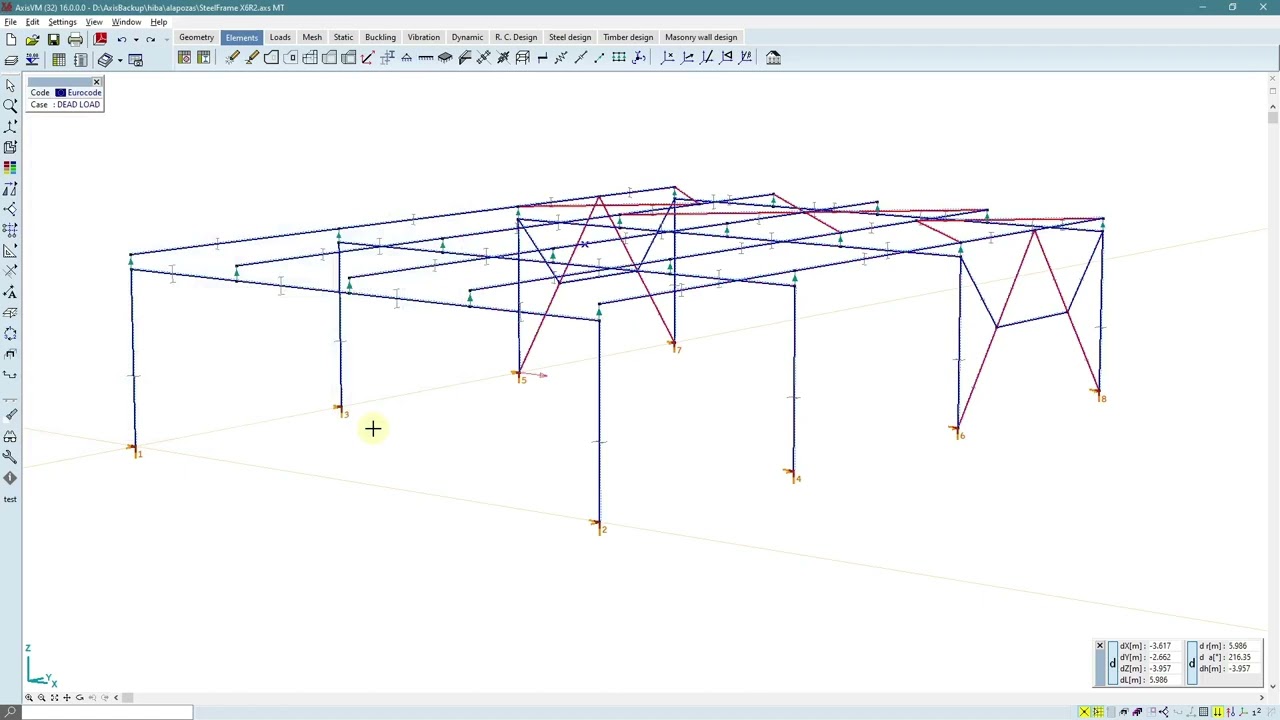Switch to the Masonry design tab
Screen dimensions: 1280x720
click(701, 37)
